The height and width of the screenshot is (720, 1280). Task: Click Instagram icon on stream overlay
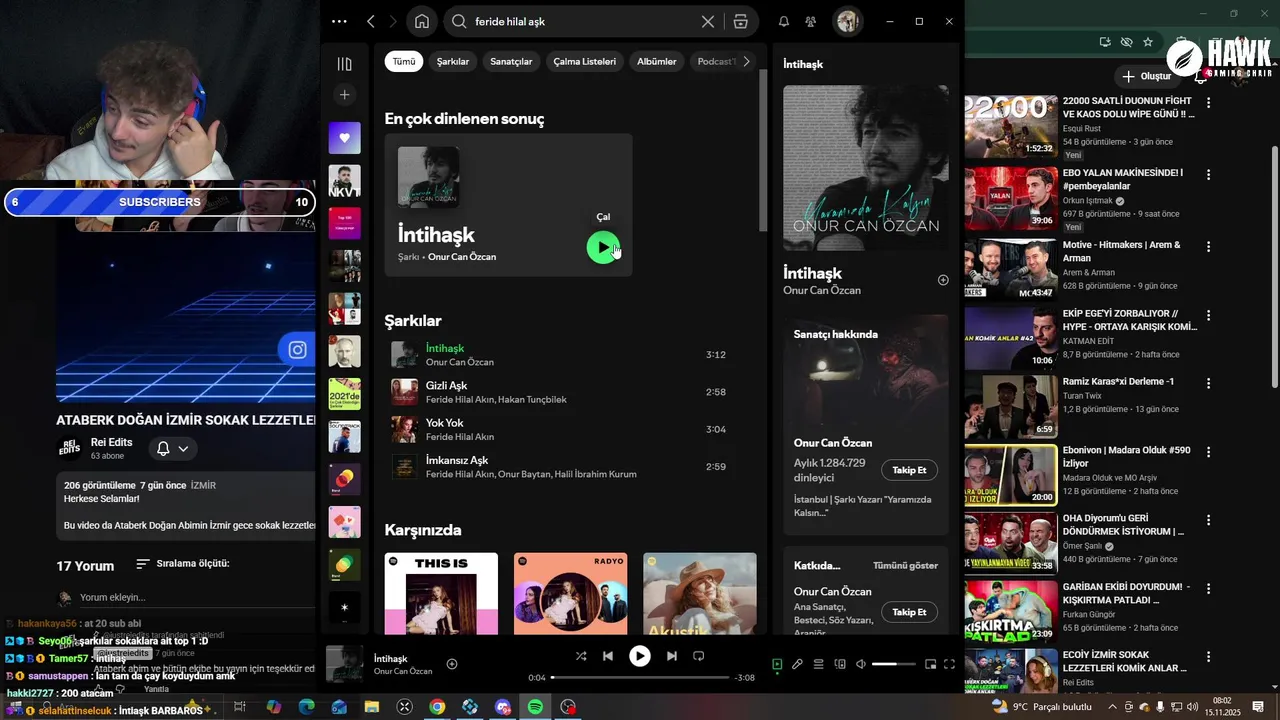pyautogui.click(x=297, y=349)
